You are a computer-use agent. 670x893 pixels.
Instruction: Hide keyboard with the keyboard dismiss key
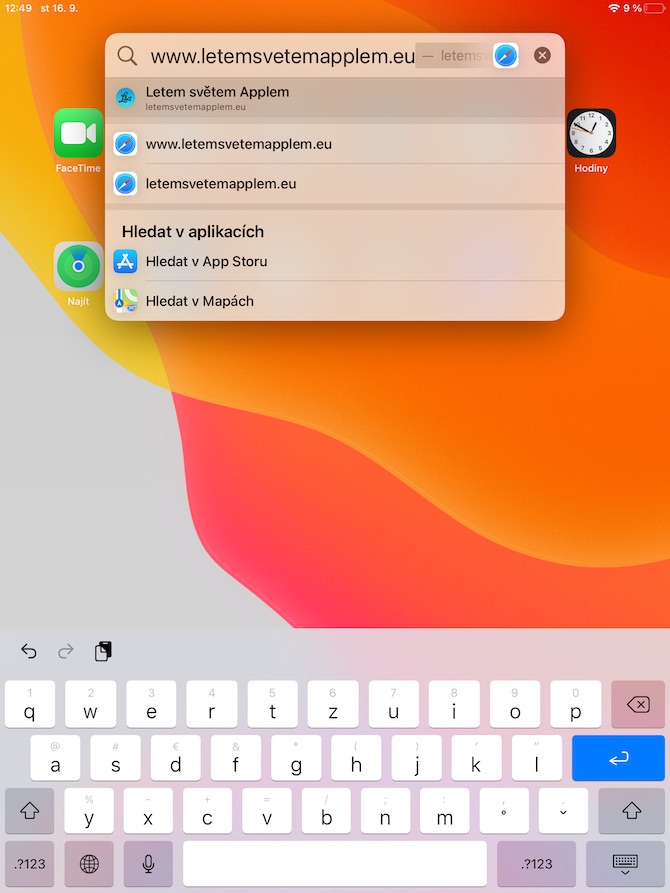click(625, 864)
